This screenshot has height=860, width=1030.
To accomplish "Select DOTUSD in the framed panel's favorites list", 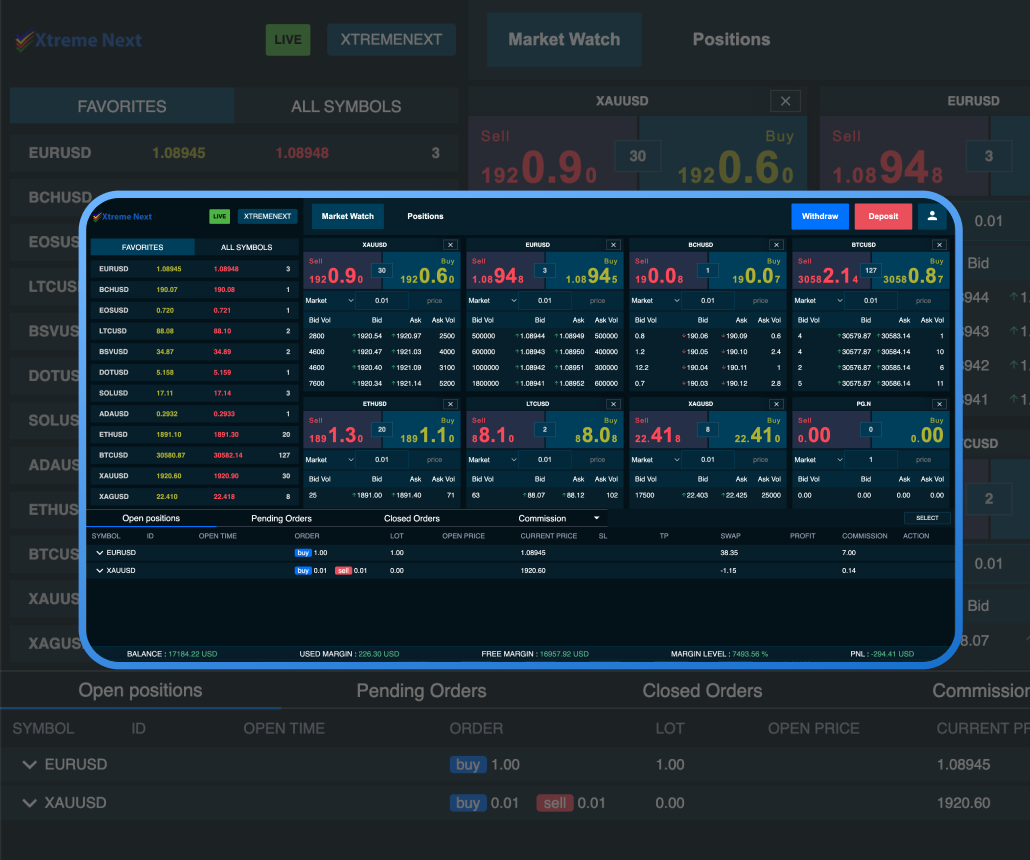I will [194, 373].
